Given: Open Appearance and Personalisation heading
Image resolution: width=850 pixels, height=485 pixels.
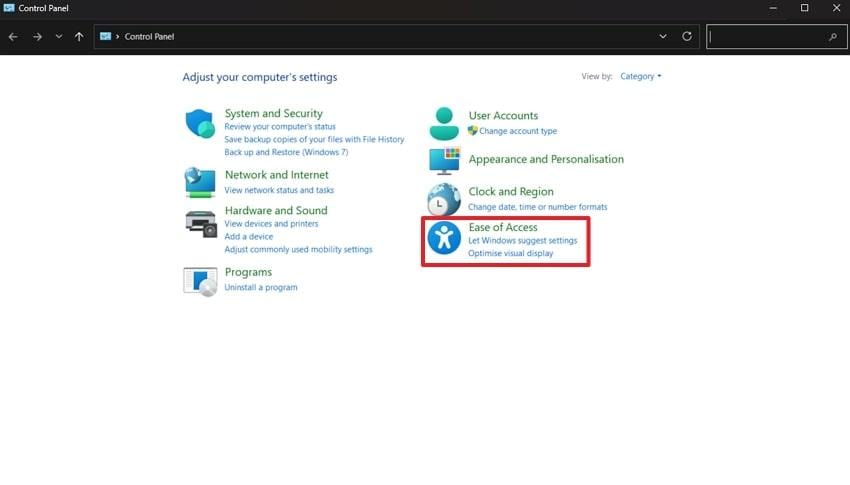Looking at the screenshot, I should pyautogui.click(x=546, y=159).
